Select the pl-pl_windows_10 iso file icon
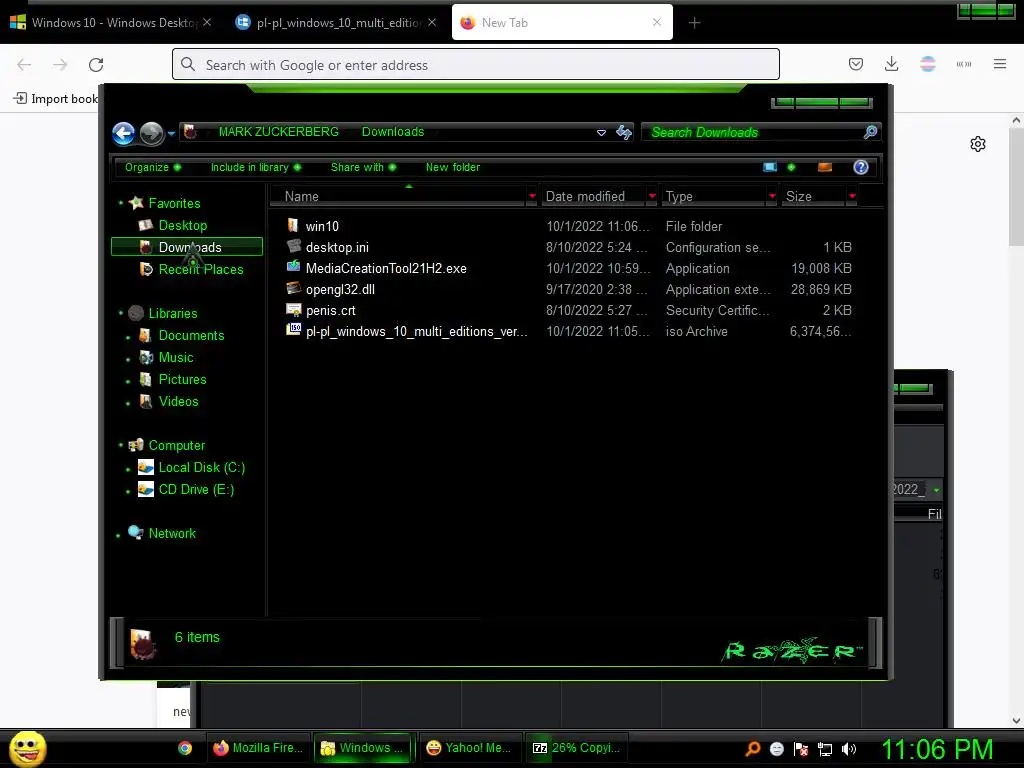1024x768 pixels. pos(294,330)
